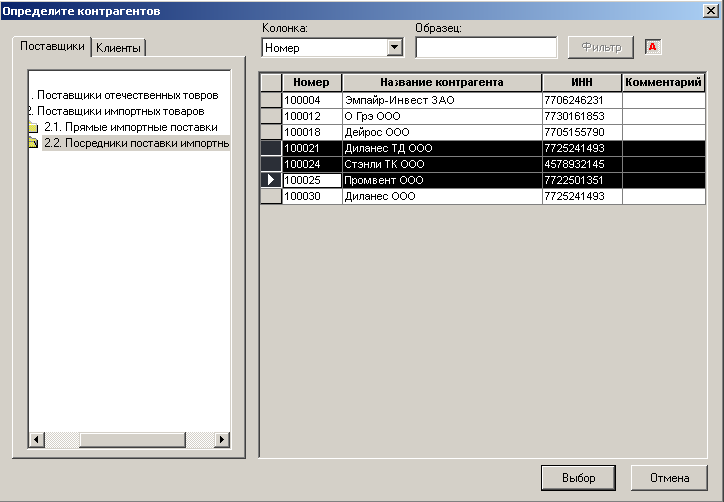This screenshot has height=502, width=724.
Task: Click the Дейрос ООО name cell
Action: coord(442,132)
